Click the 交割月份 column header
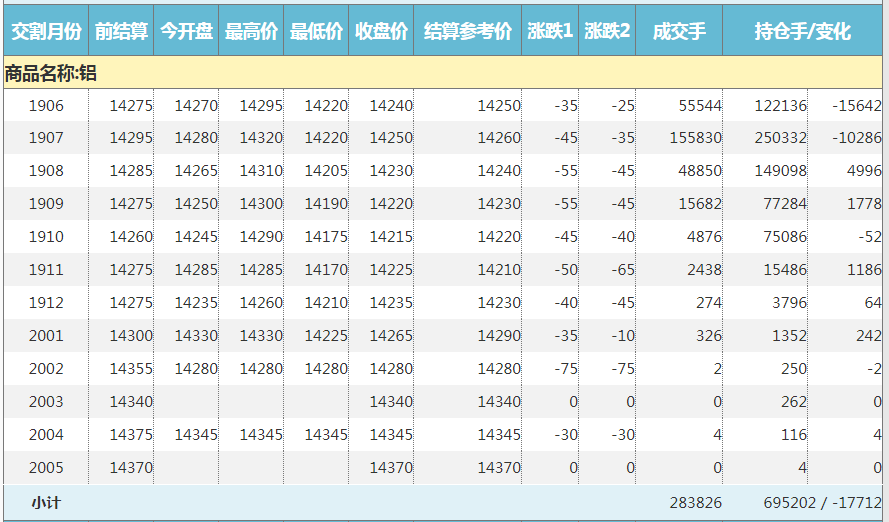This screenshot has width=889, height=522. (x=45, y=32)
